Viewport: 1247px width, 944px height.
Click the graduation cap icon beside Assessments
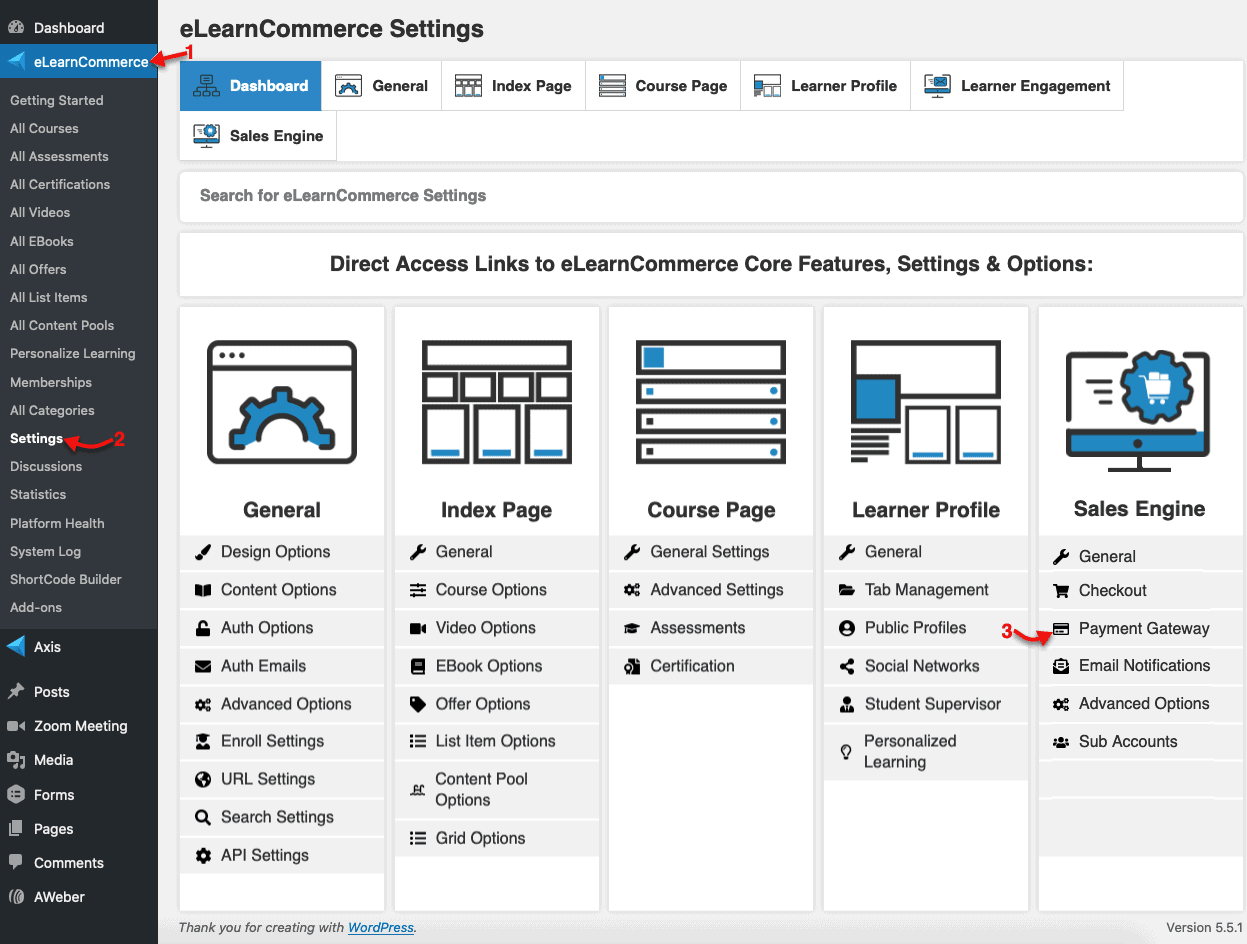click(x=632, y=628)
